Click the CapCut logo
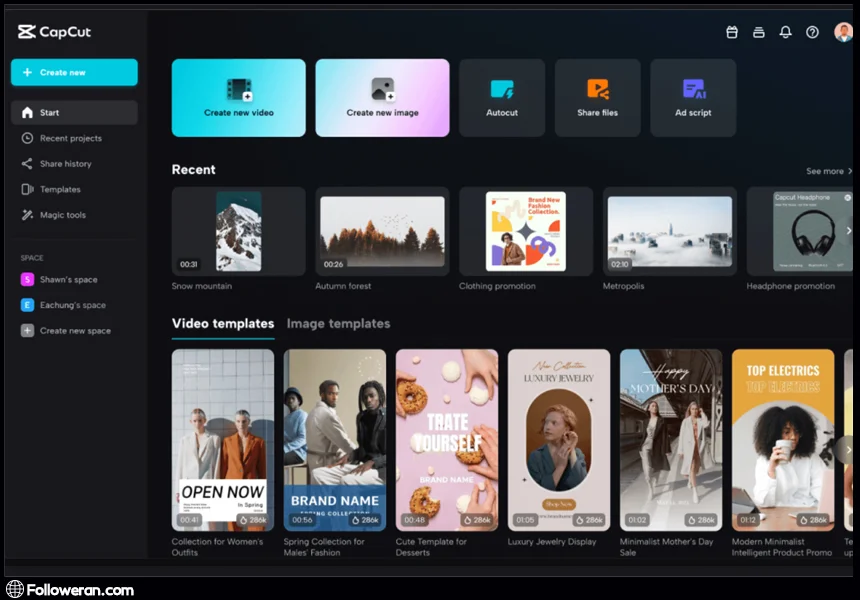 (x=54, y=32)
